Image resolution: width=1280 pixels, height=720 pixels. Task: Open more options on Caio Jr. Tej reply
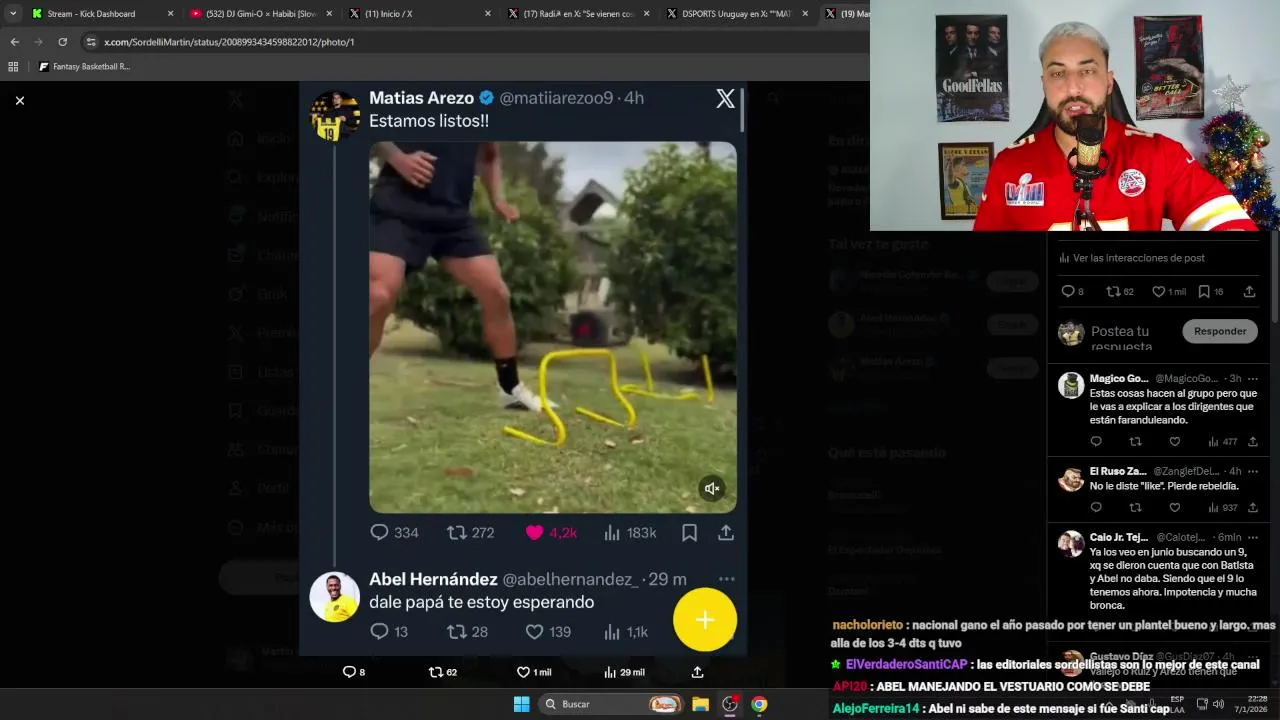click(x=1252, y=537)
